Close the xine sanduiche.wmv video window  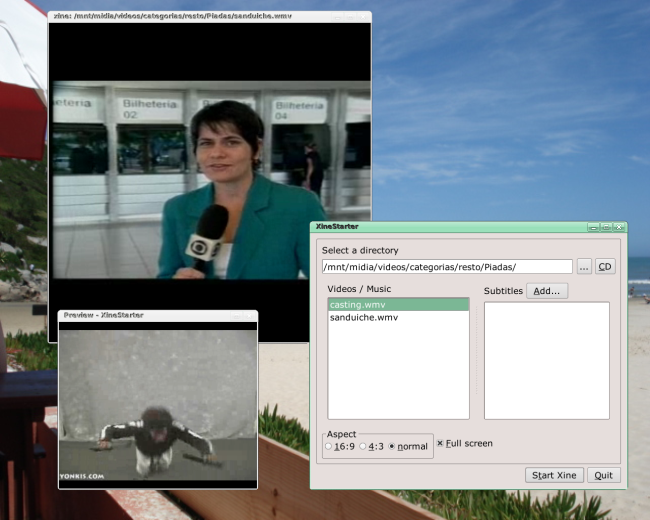click(363, 17)
